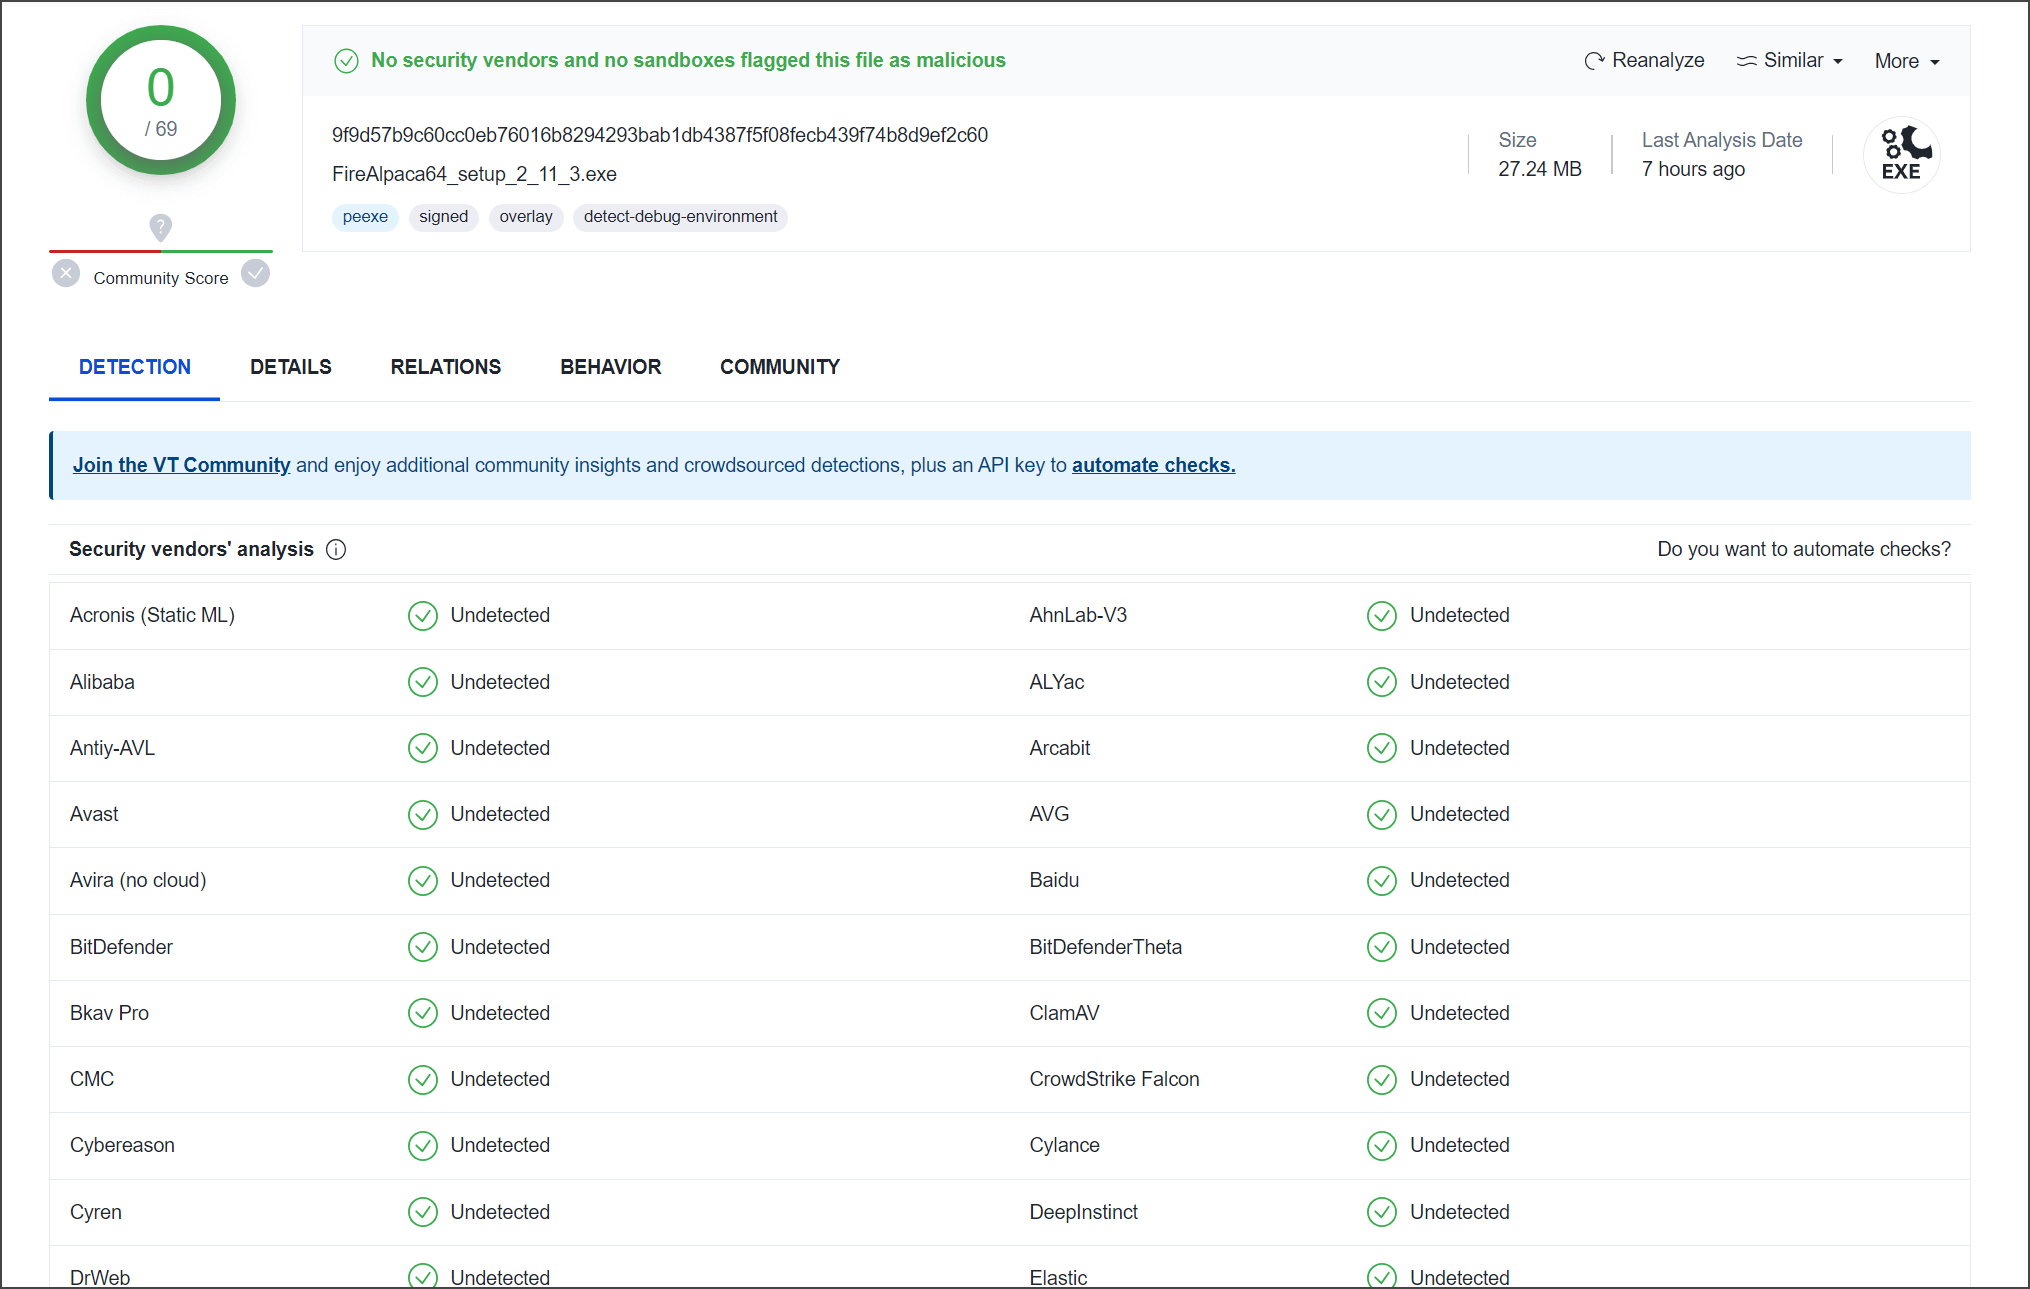Click the FireAlpaca64_setup_2_11_3.exe file name
This screenshot has width=2030, height=1289.
pyautogui.click(x=474, y=174)
